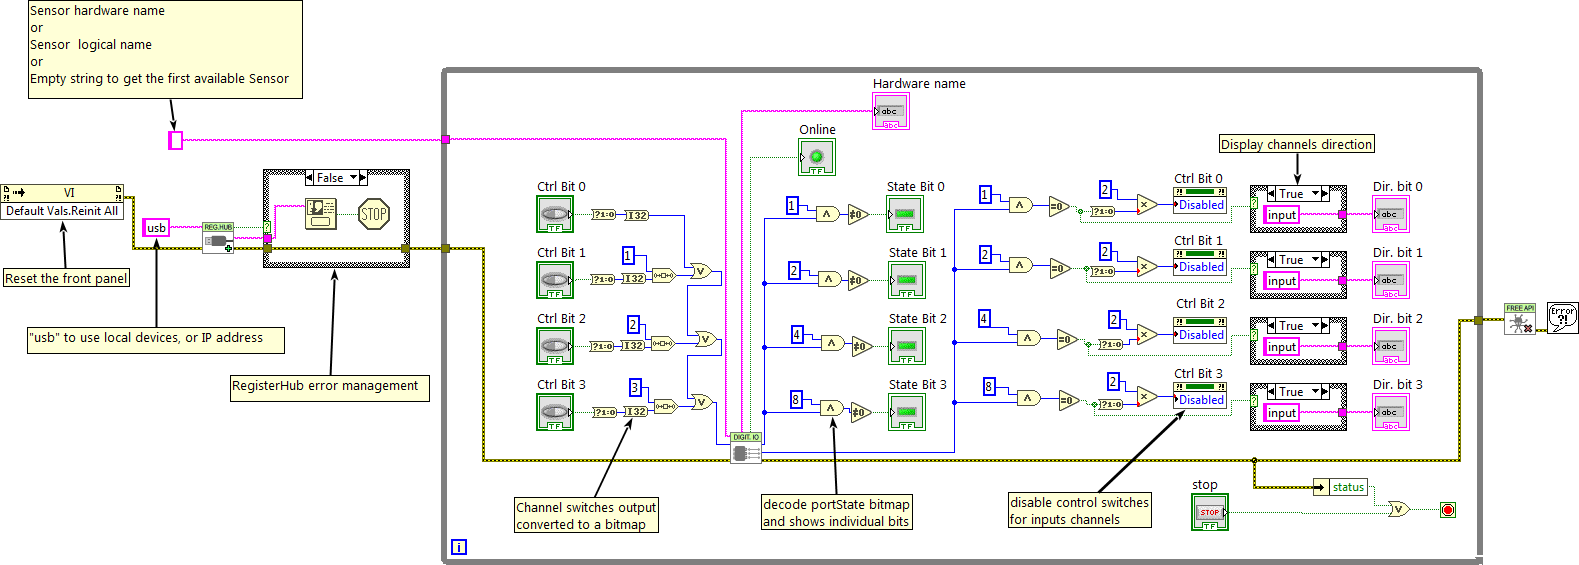Select the error handler icon at far right
The image size is (1579, 565).
tap(1562, 318)
